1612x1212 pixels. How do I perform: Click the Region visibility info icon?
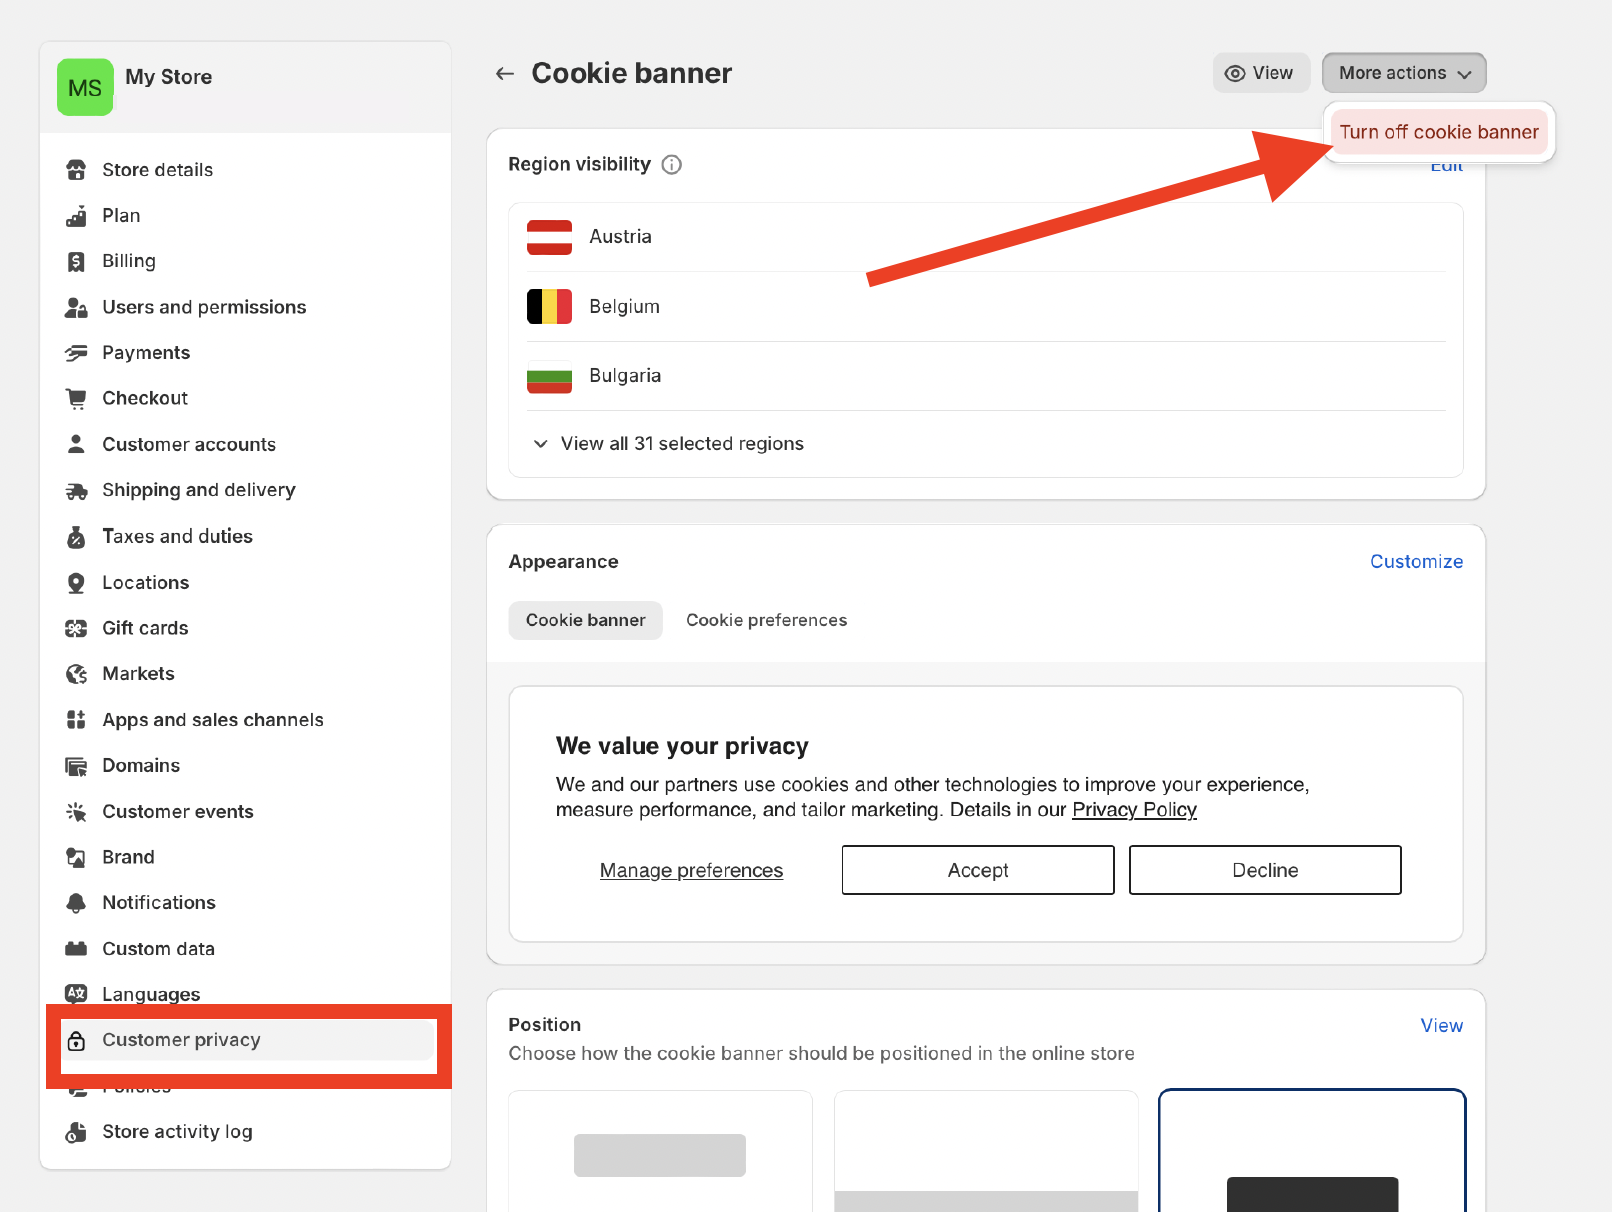click(671, 164)
